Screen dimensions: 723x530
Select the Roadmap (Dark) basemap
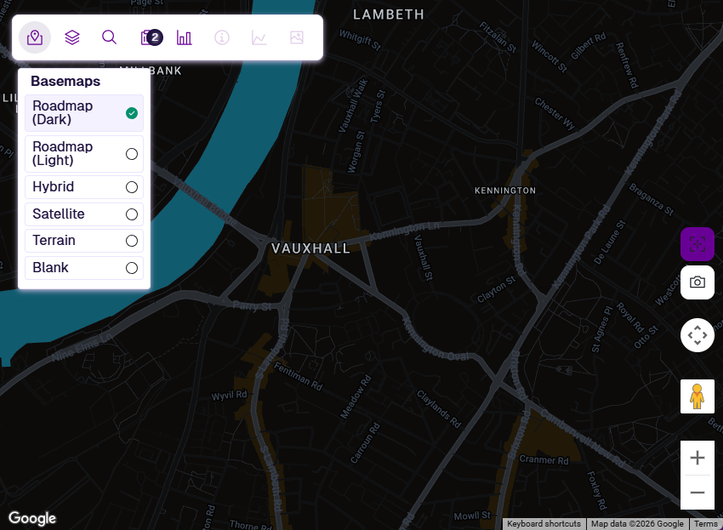tap(84, 113)
